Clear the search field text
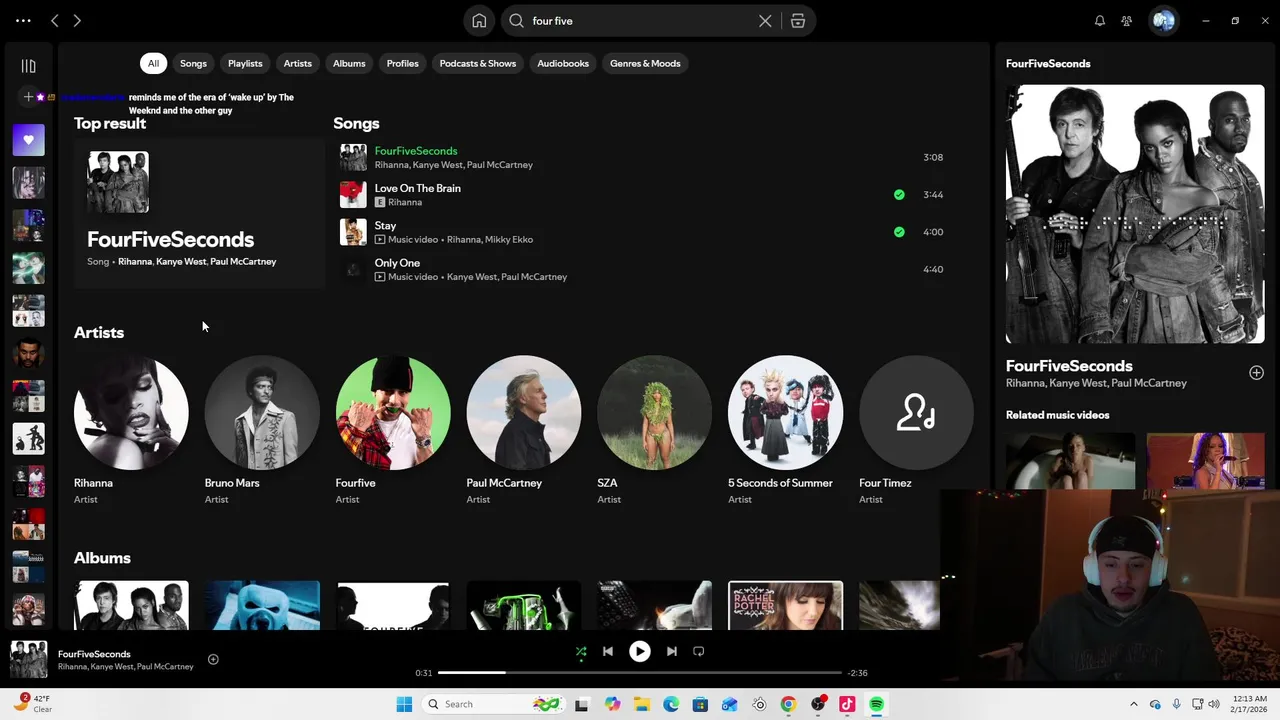 (x=765, y=21)
